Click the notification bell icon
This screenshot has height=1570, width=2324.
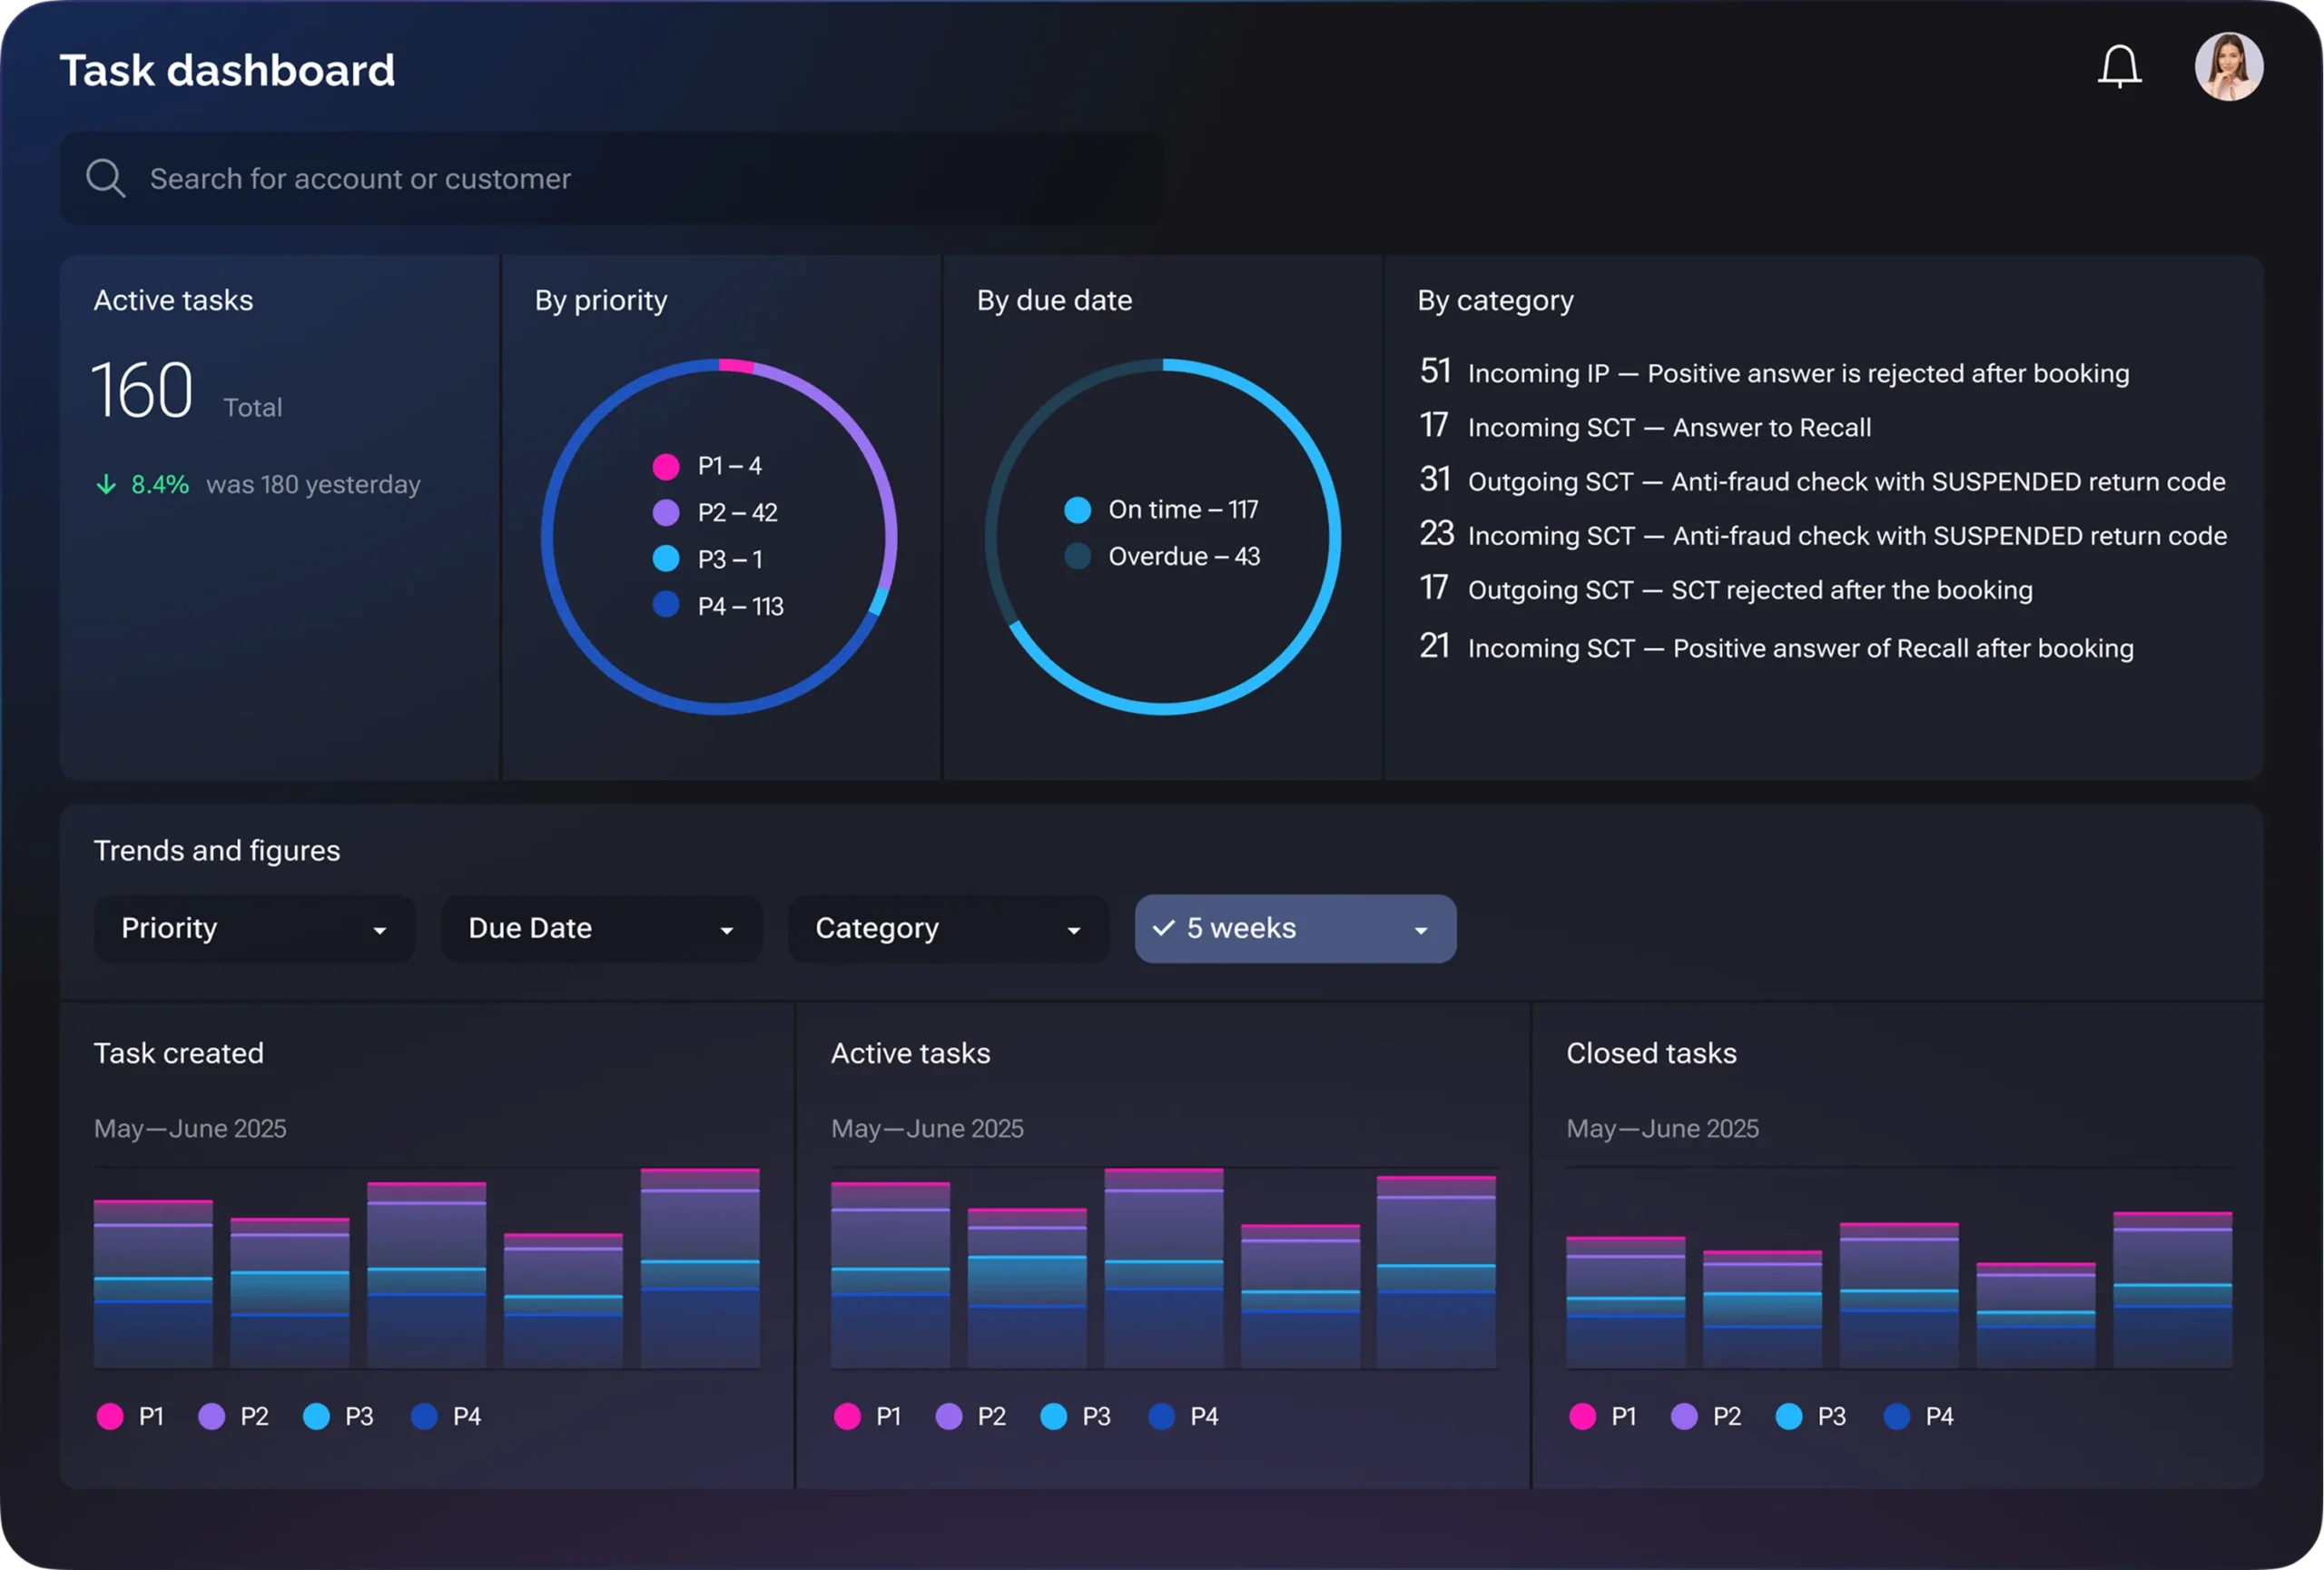[2118, 67]
